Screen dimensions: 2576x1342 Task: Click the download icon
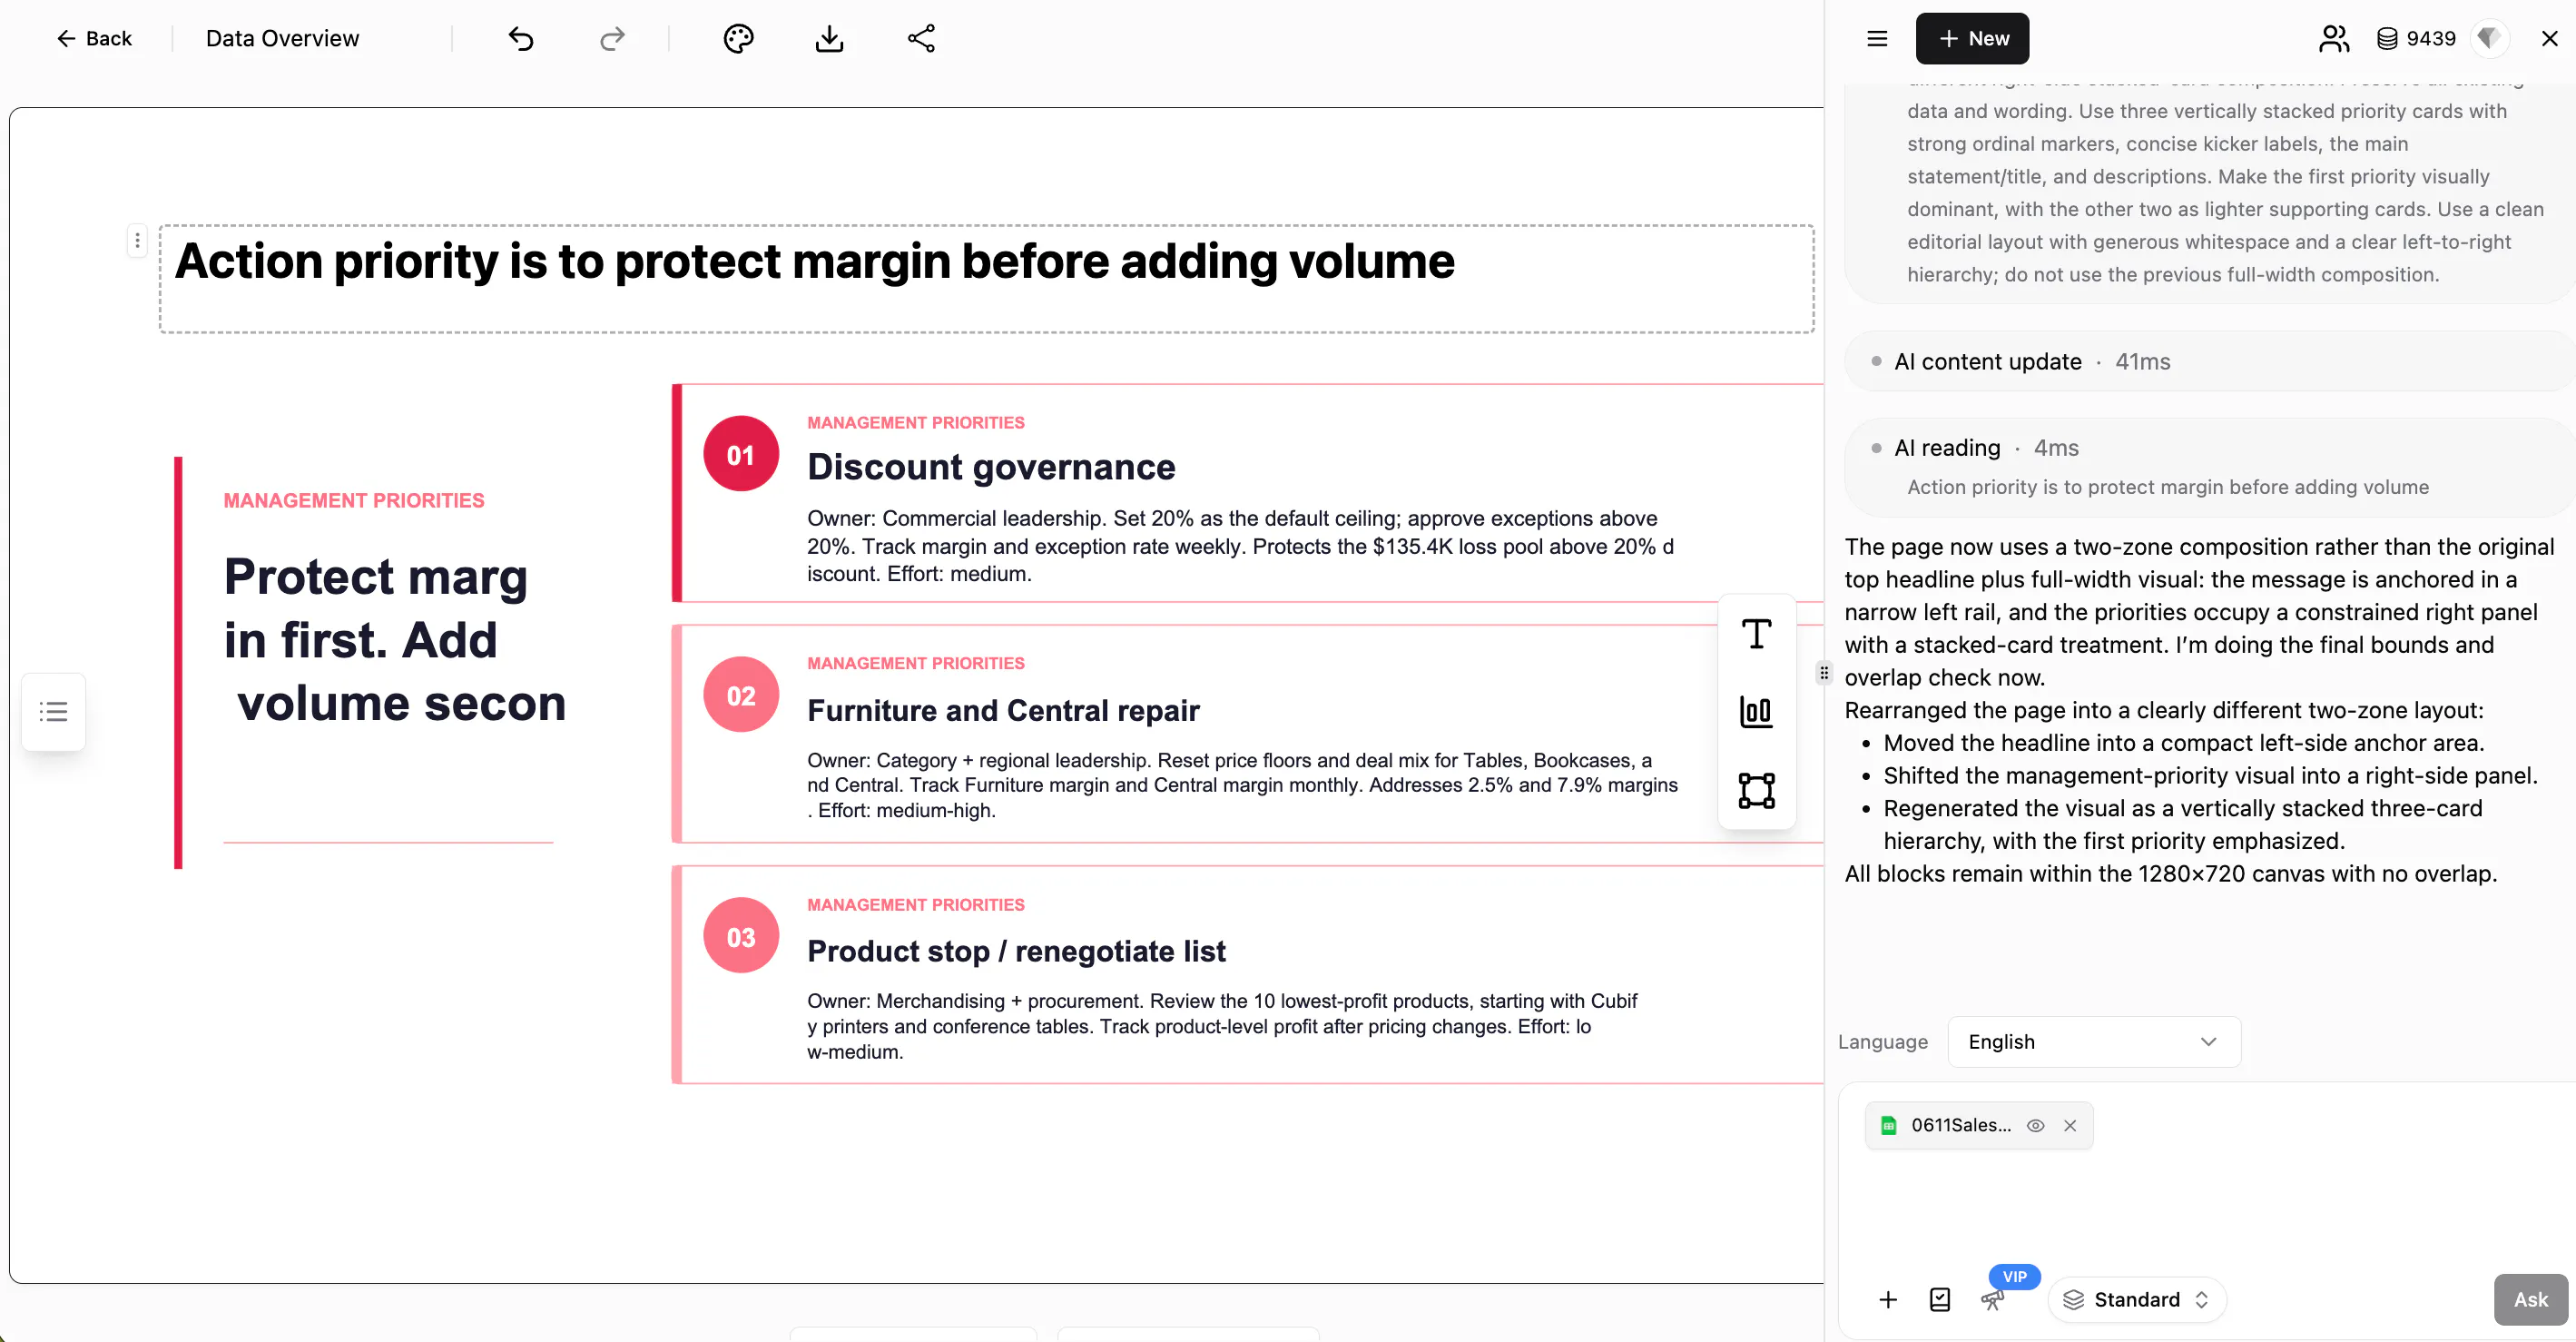click(829, 38)
